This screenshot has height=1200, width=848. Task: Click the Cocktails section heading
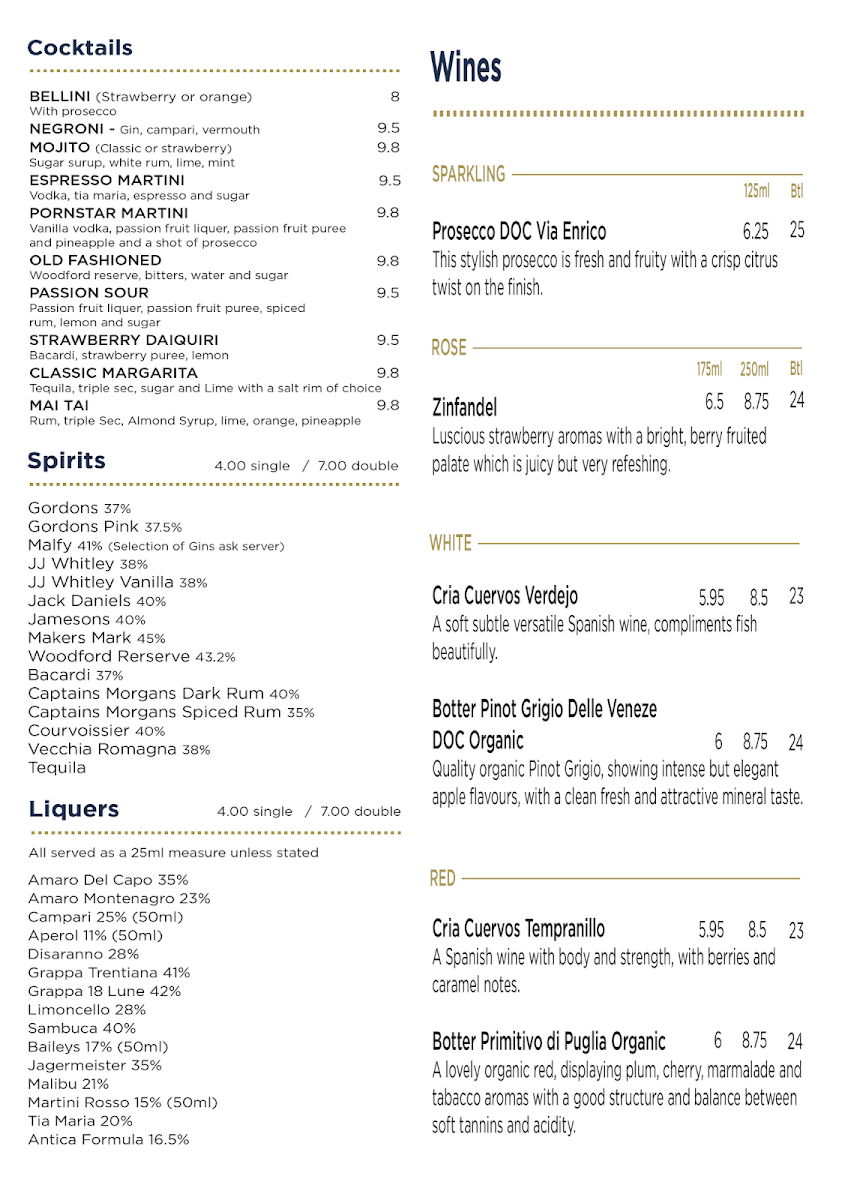click(80, 48)
